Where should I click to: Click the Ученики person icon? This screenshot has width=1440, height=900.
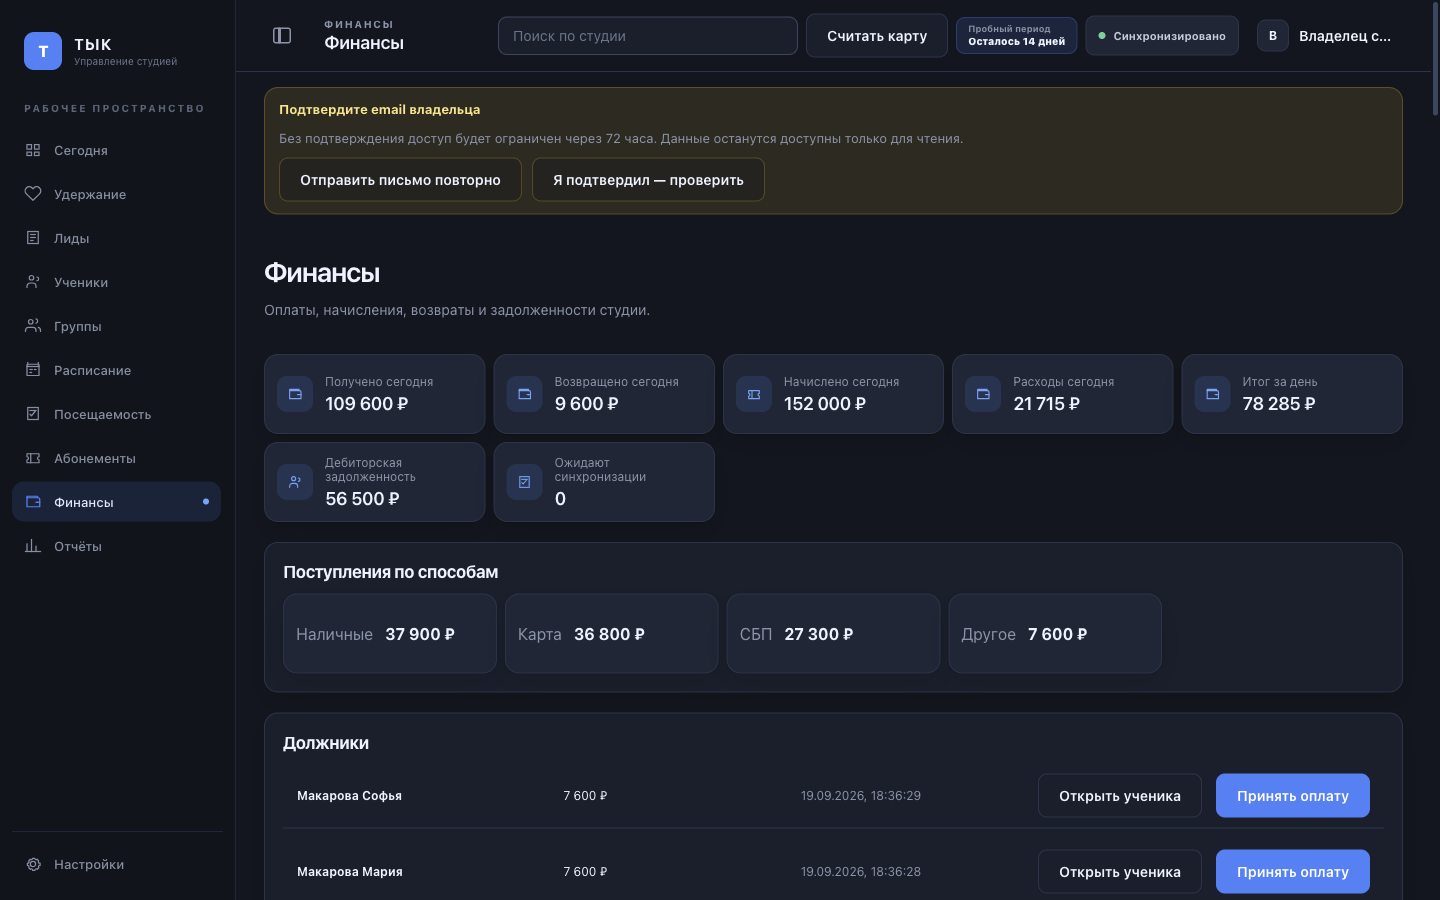tap(33, 282)
